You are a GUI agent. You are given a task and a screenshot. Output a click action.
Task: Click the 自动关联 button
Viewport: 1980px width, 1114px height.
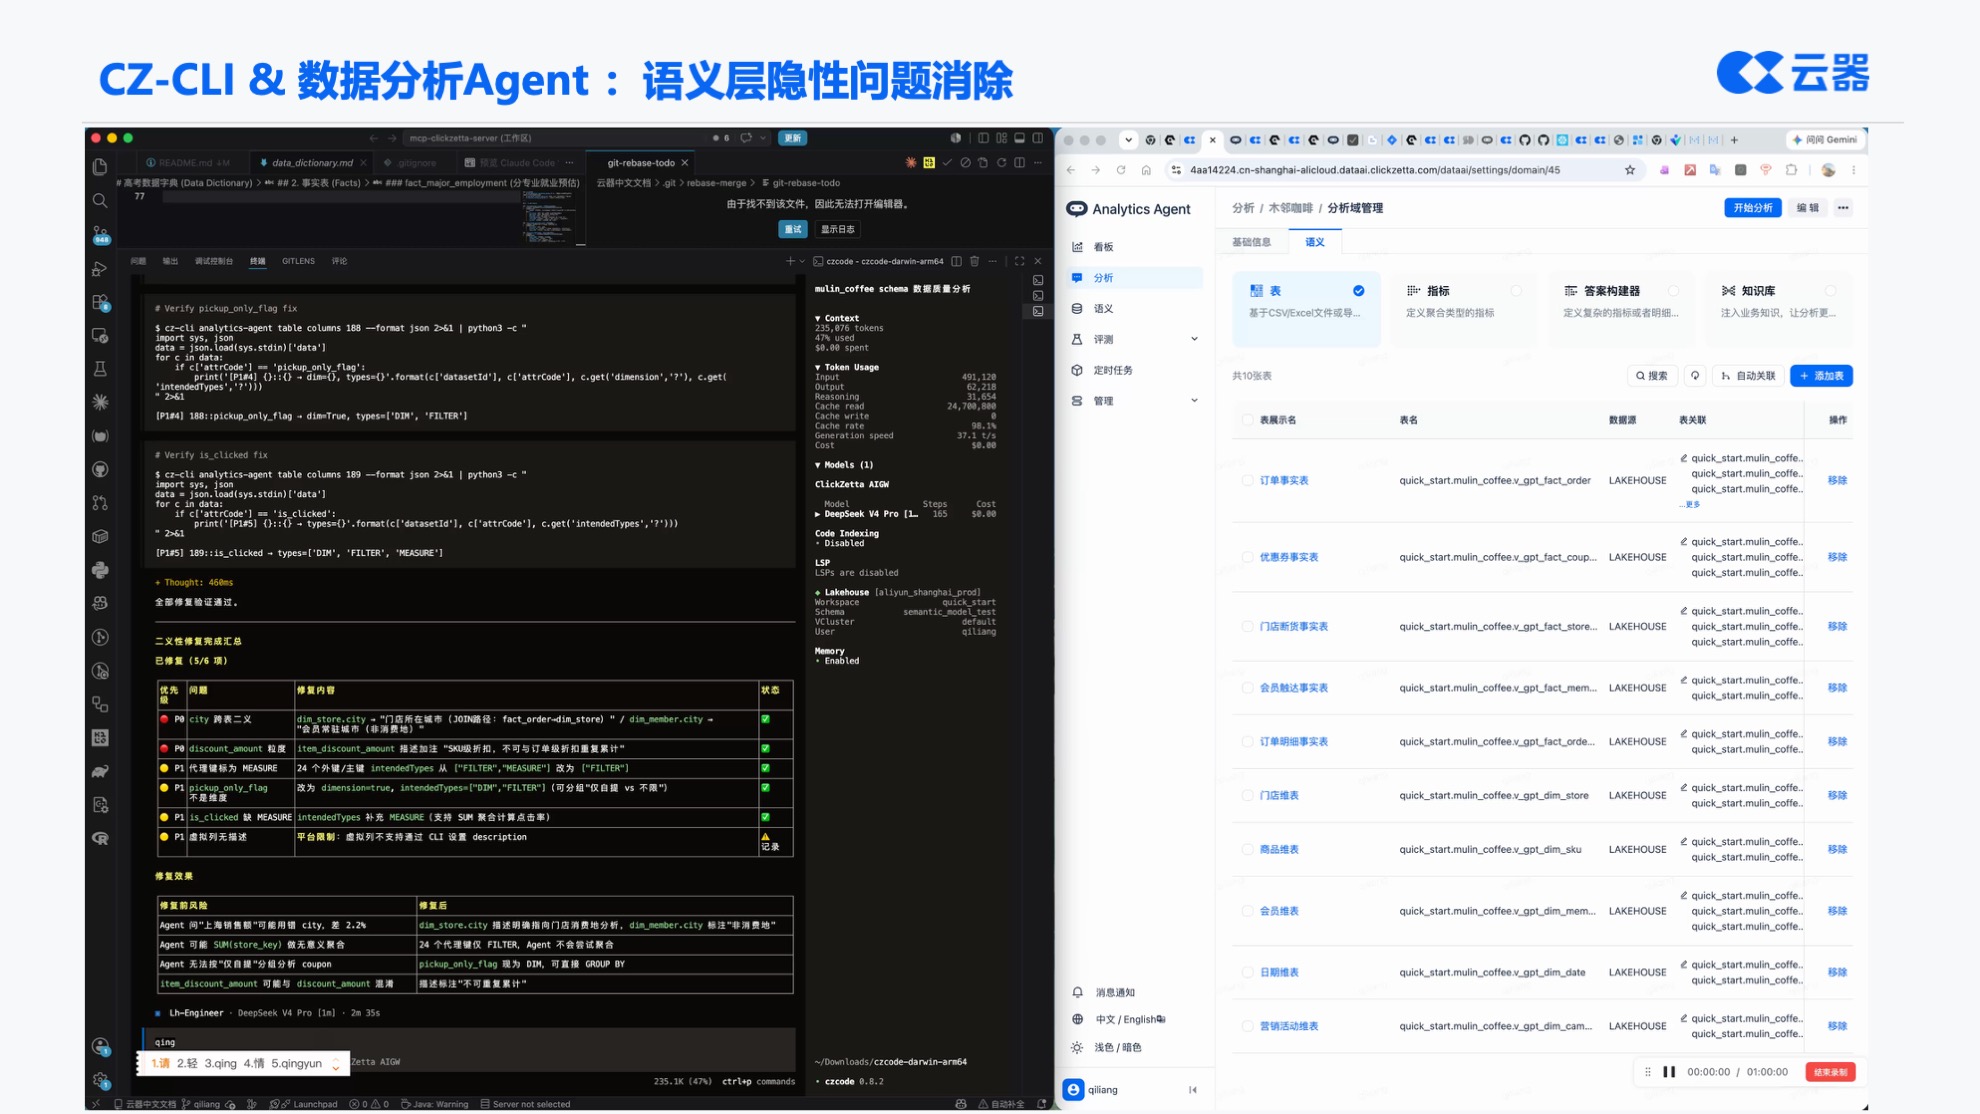1748,376
